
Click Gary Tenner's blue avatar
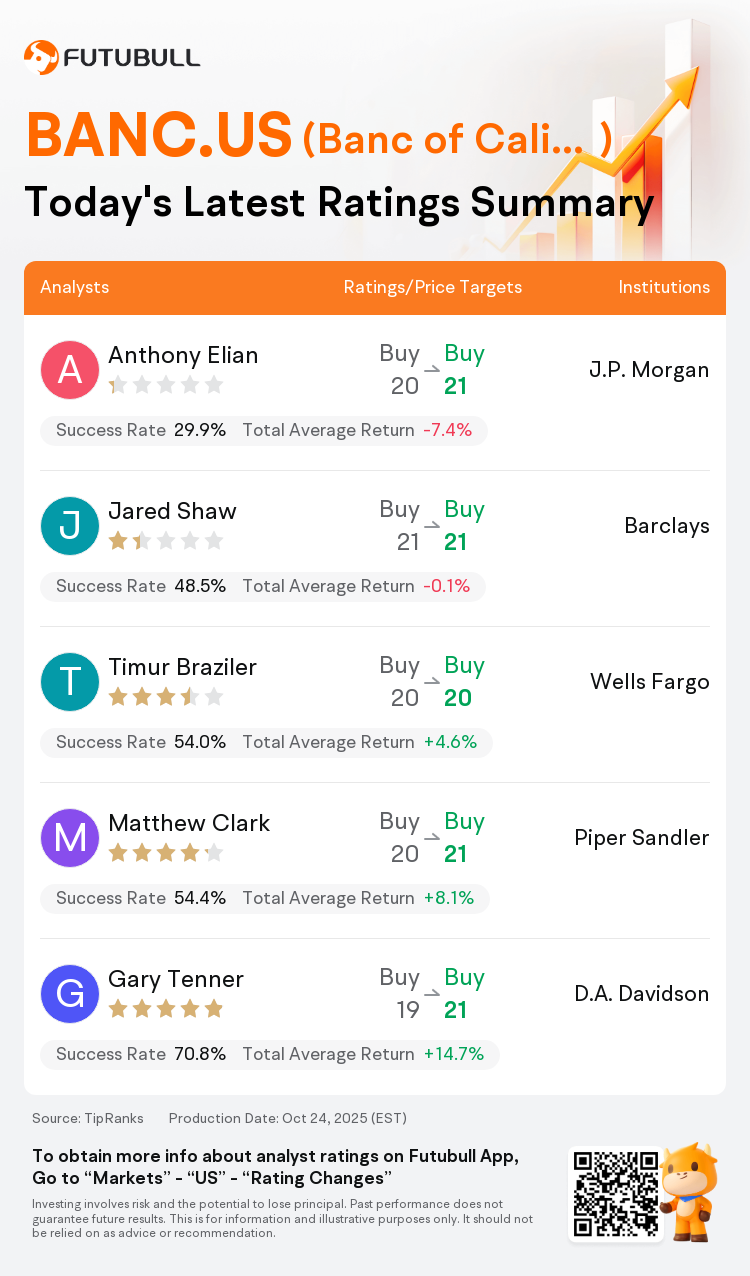pyautogui.click(x=70, y=994)
